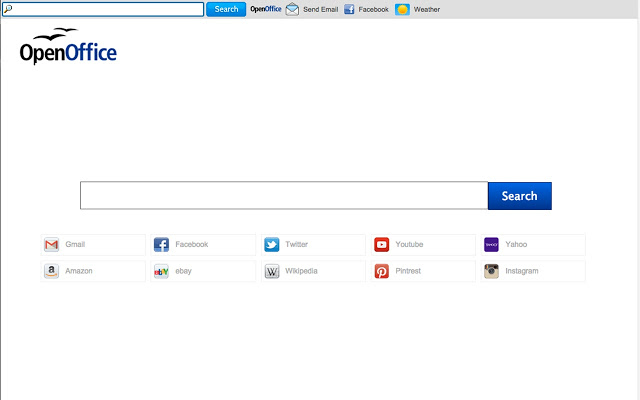Open the Wikipedia text link
This screenshot has width=640, height=400.
301,271
